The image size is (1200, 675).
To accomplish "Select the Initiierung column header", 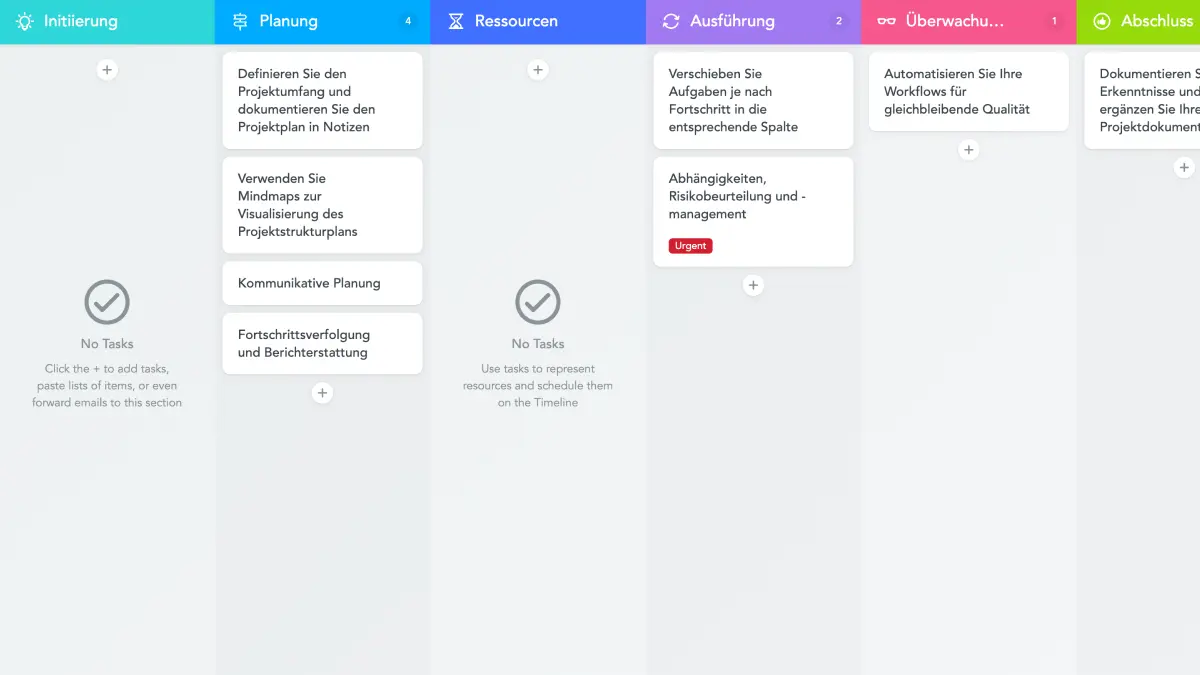I will coord(80,21).
